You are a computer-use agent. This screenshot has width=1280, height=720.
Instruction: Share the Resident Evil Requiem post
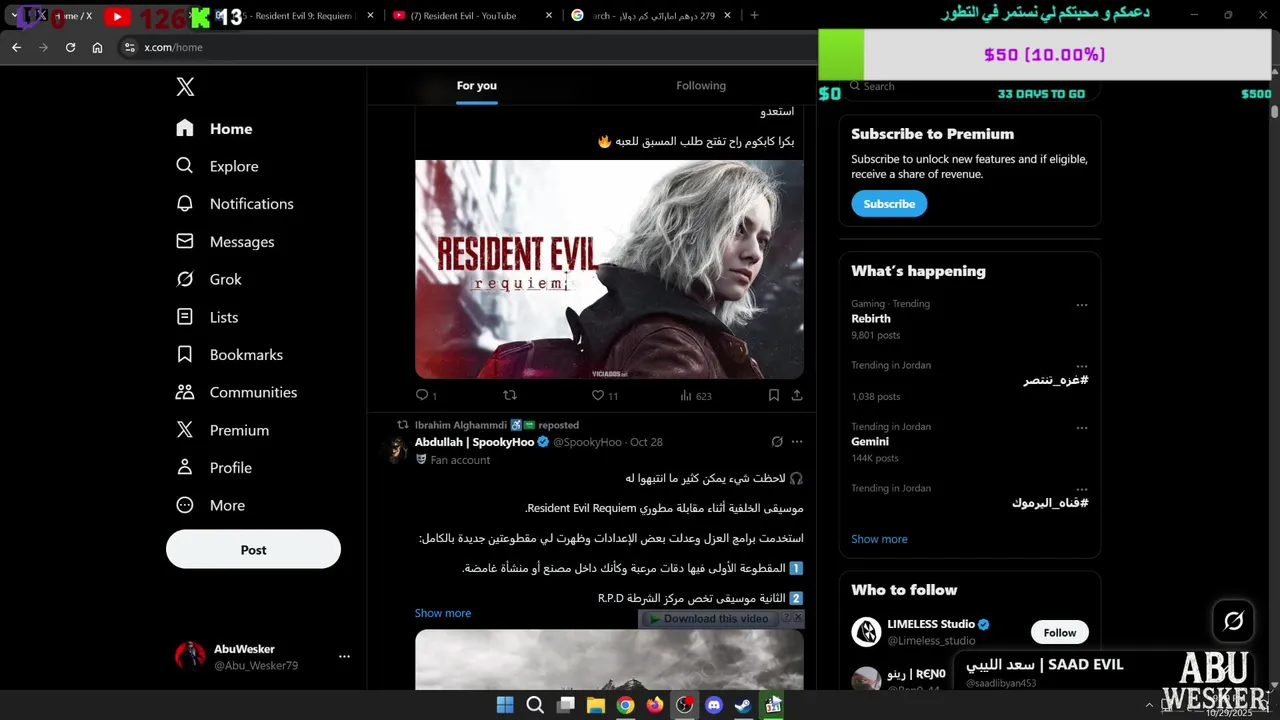click(797, 396)
